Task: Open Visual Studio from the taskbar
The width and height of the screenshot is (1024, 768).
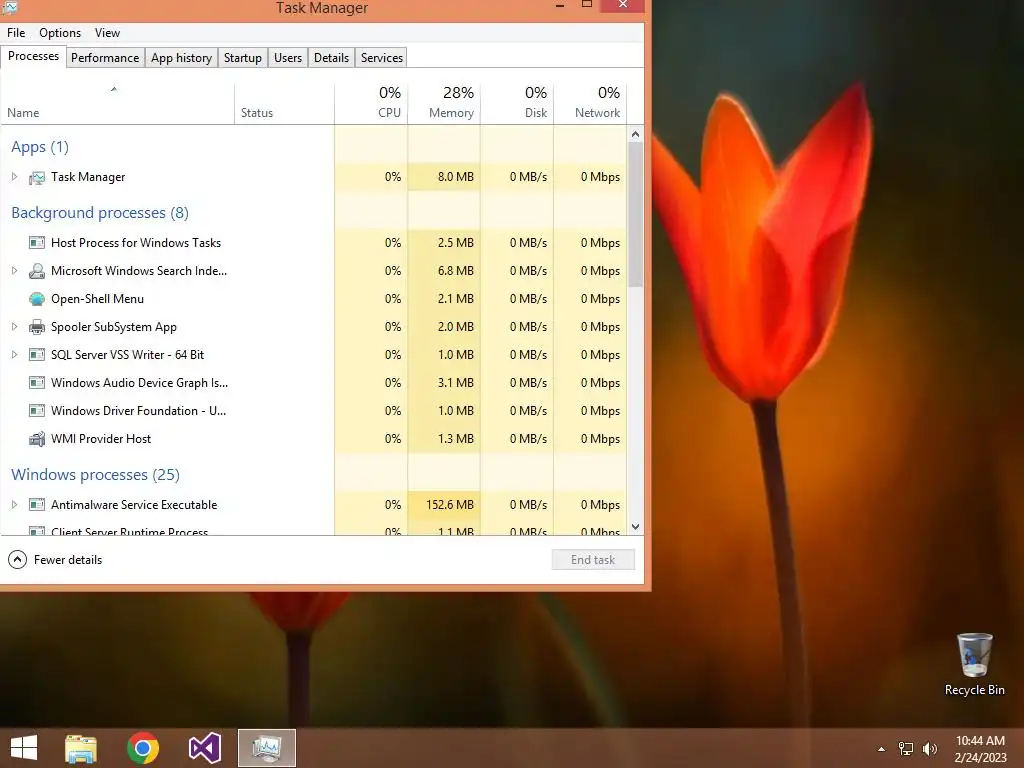Action: (204, 748)
